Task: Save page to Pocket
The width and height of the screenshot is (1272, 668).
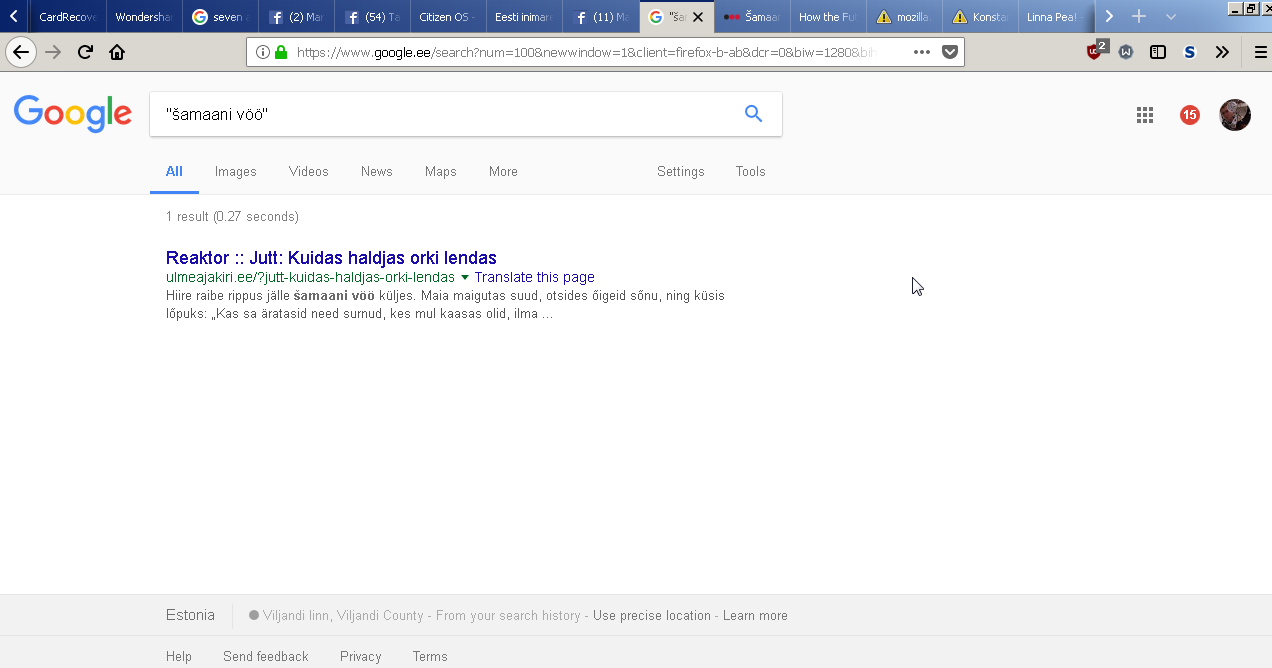Action: [950, 52]
